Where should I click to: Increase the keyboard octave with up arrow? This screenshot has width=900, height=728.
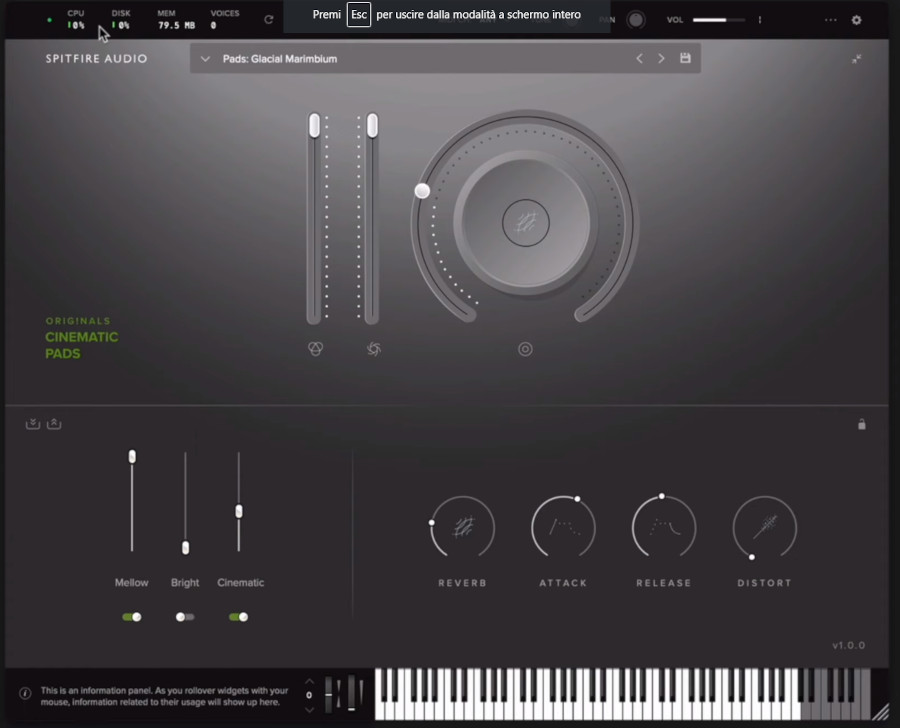tap(309, 681)
